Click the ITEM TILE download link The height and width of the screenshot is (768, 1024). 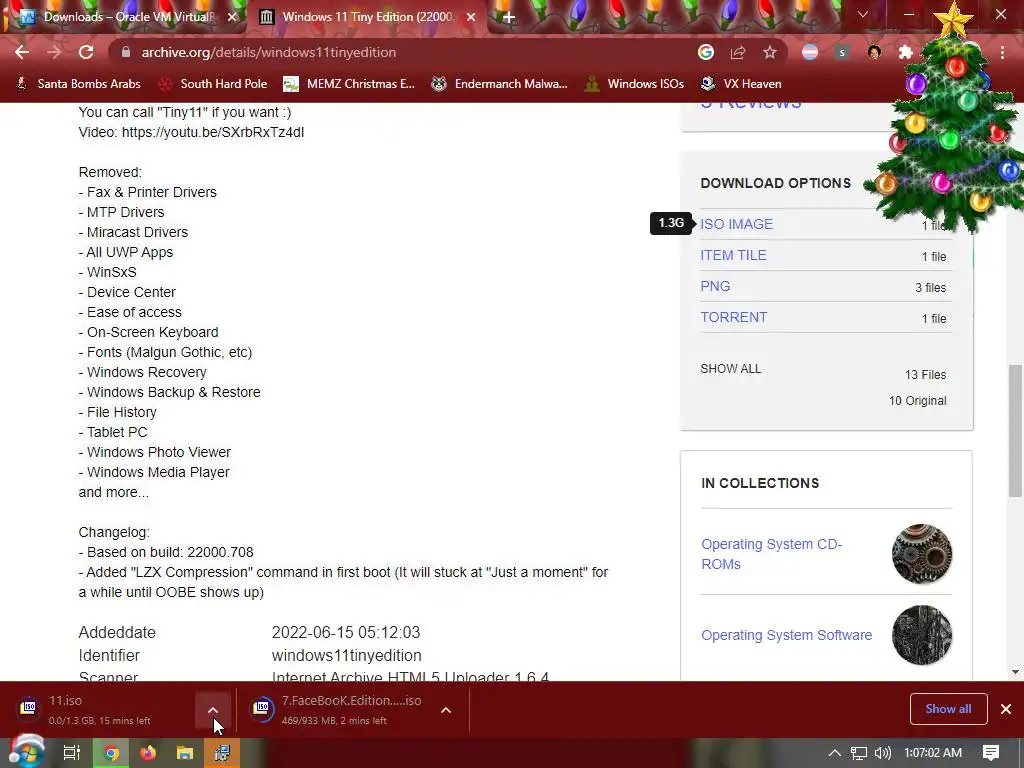(x=733, y=255)
